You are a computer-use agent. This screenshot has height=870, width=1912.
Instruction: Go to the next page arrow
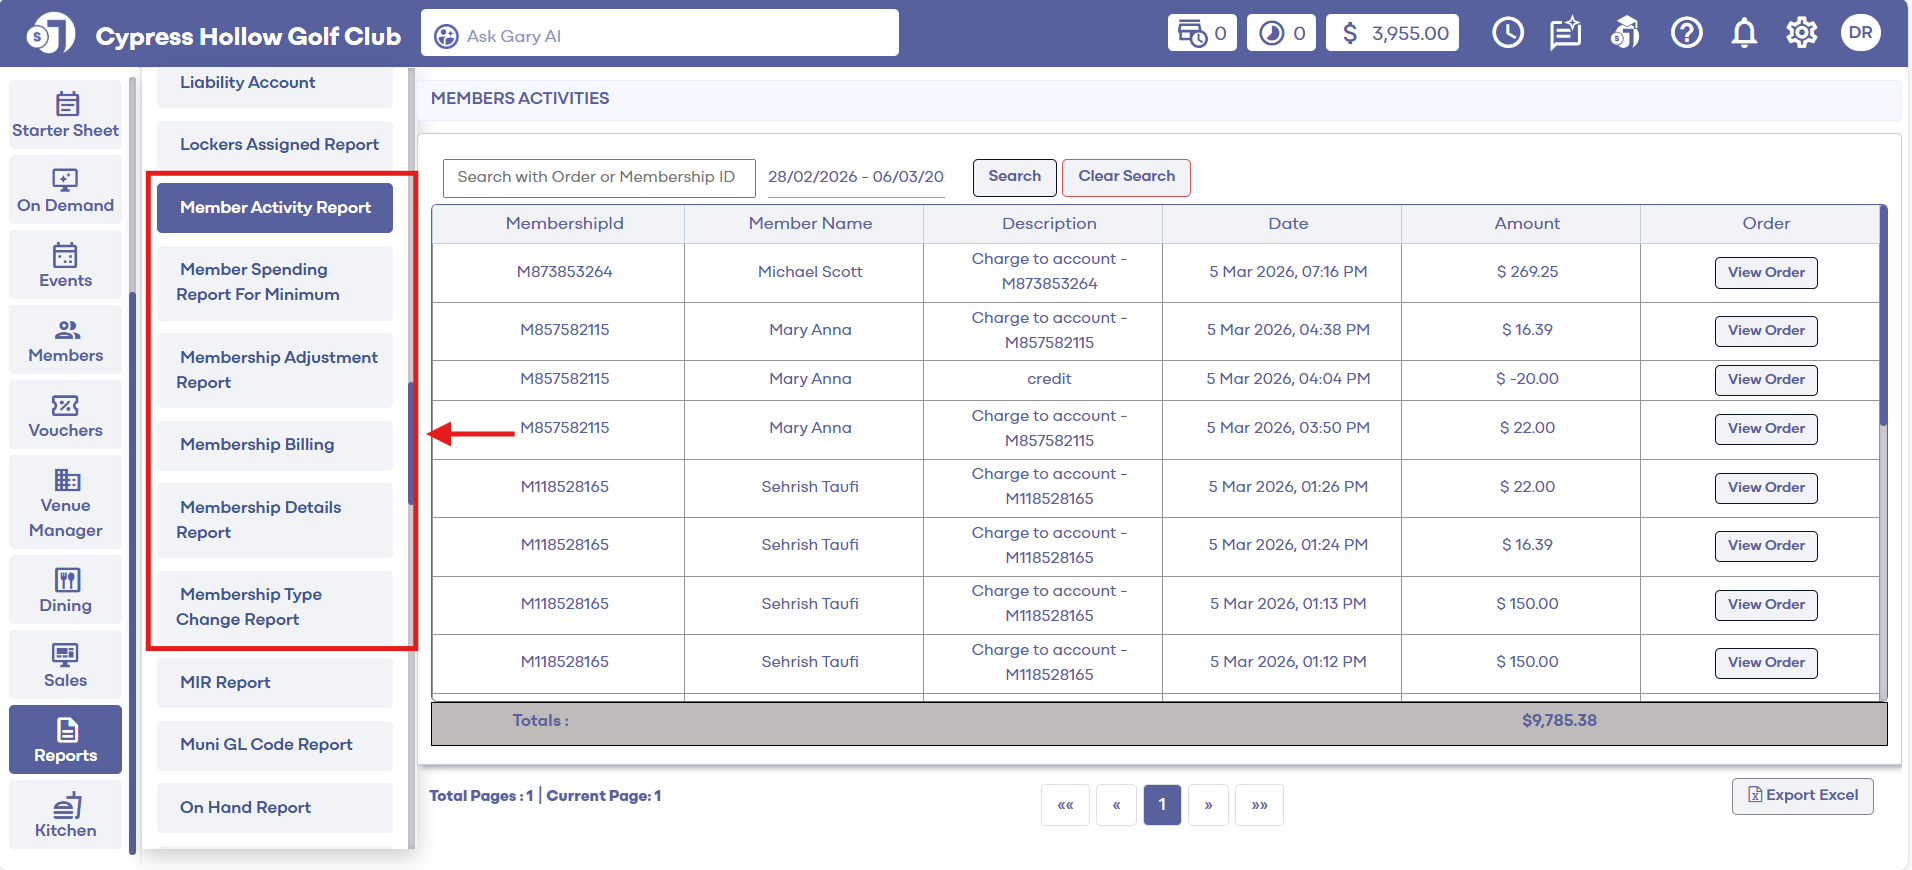pyautogui.click(x=1208, y=805)
